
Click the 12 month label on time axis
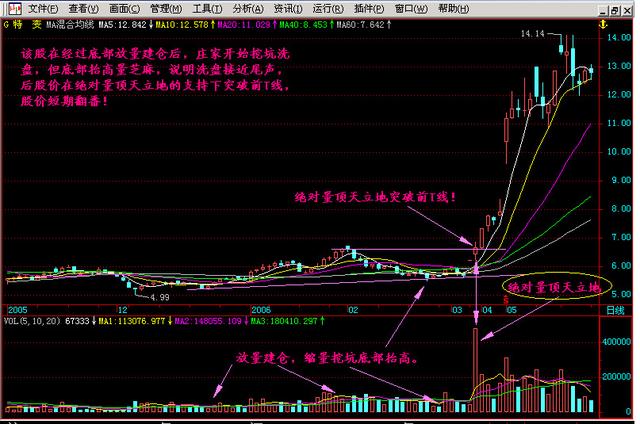(122, 310)
